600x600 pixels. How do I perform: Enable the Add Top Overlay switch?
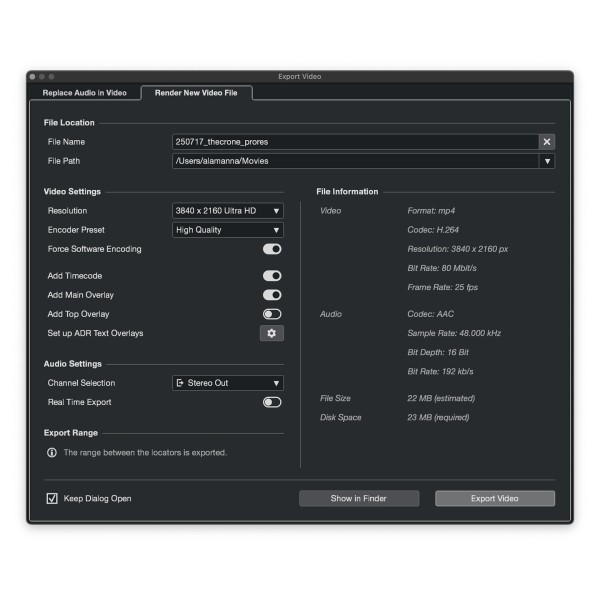[x=272, y=314]
